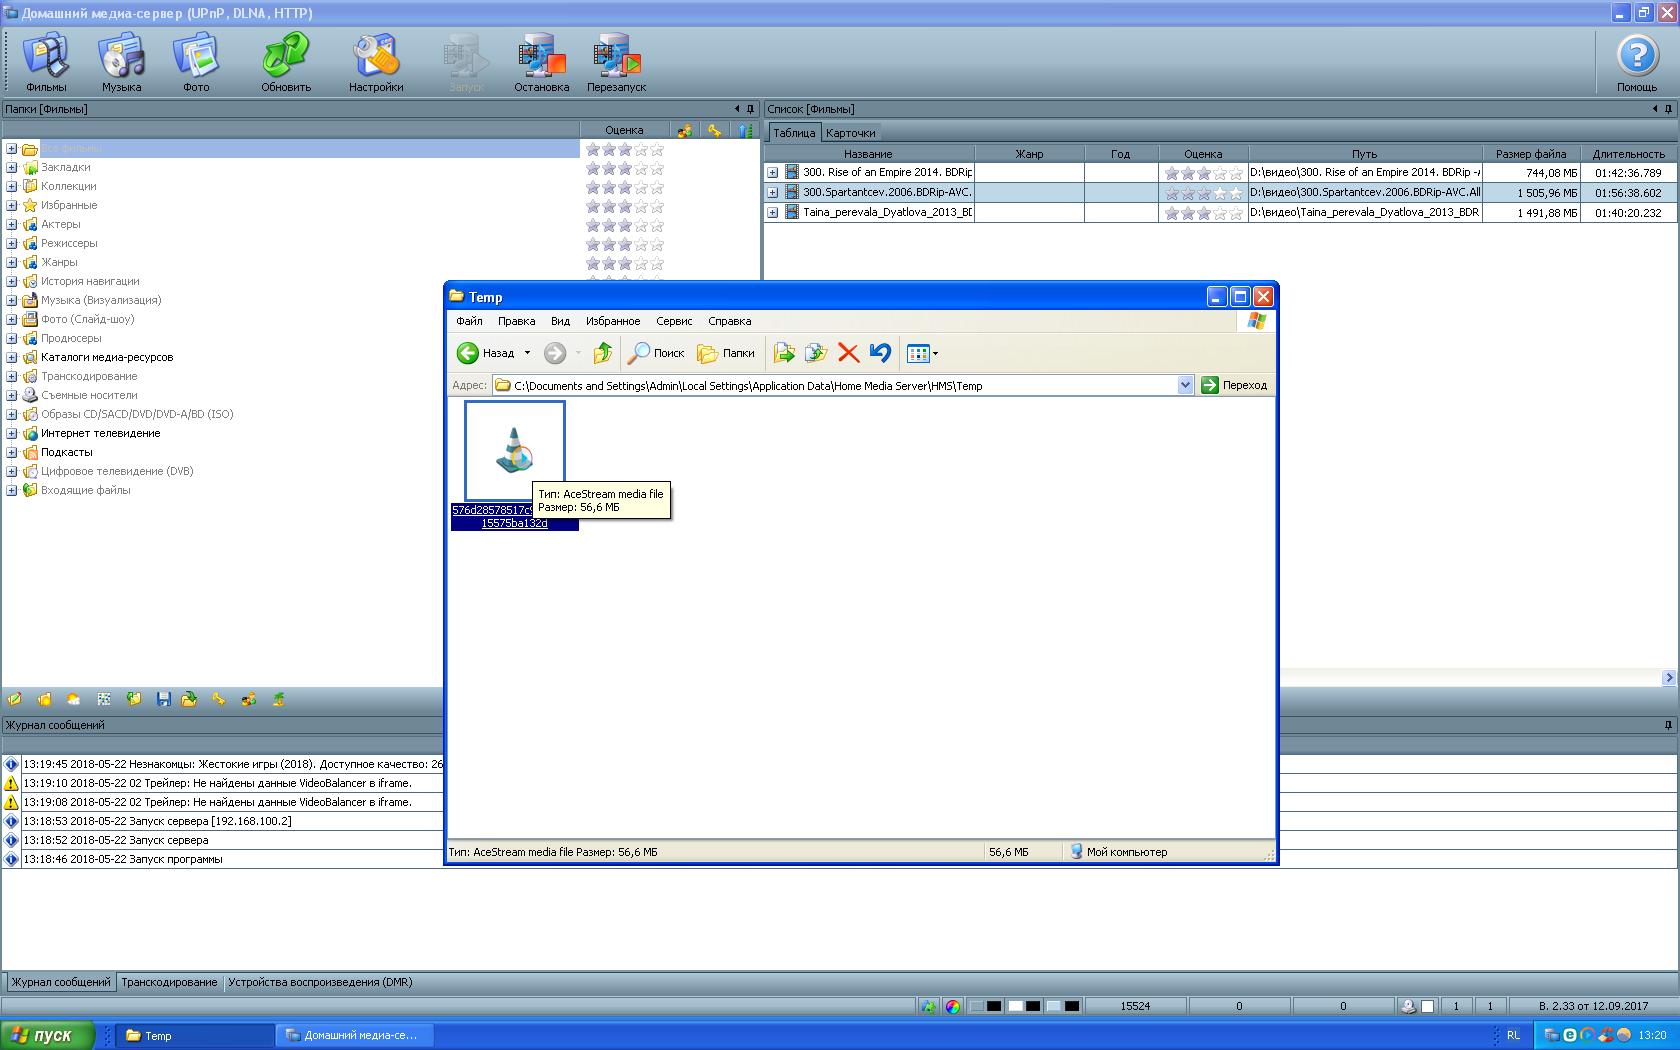Select the AceStream media file thumbnail
The width and height of the screenshot is (1680, 1050).
(514, 451)
